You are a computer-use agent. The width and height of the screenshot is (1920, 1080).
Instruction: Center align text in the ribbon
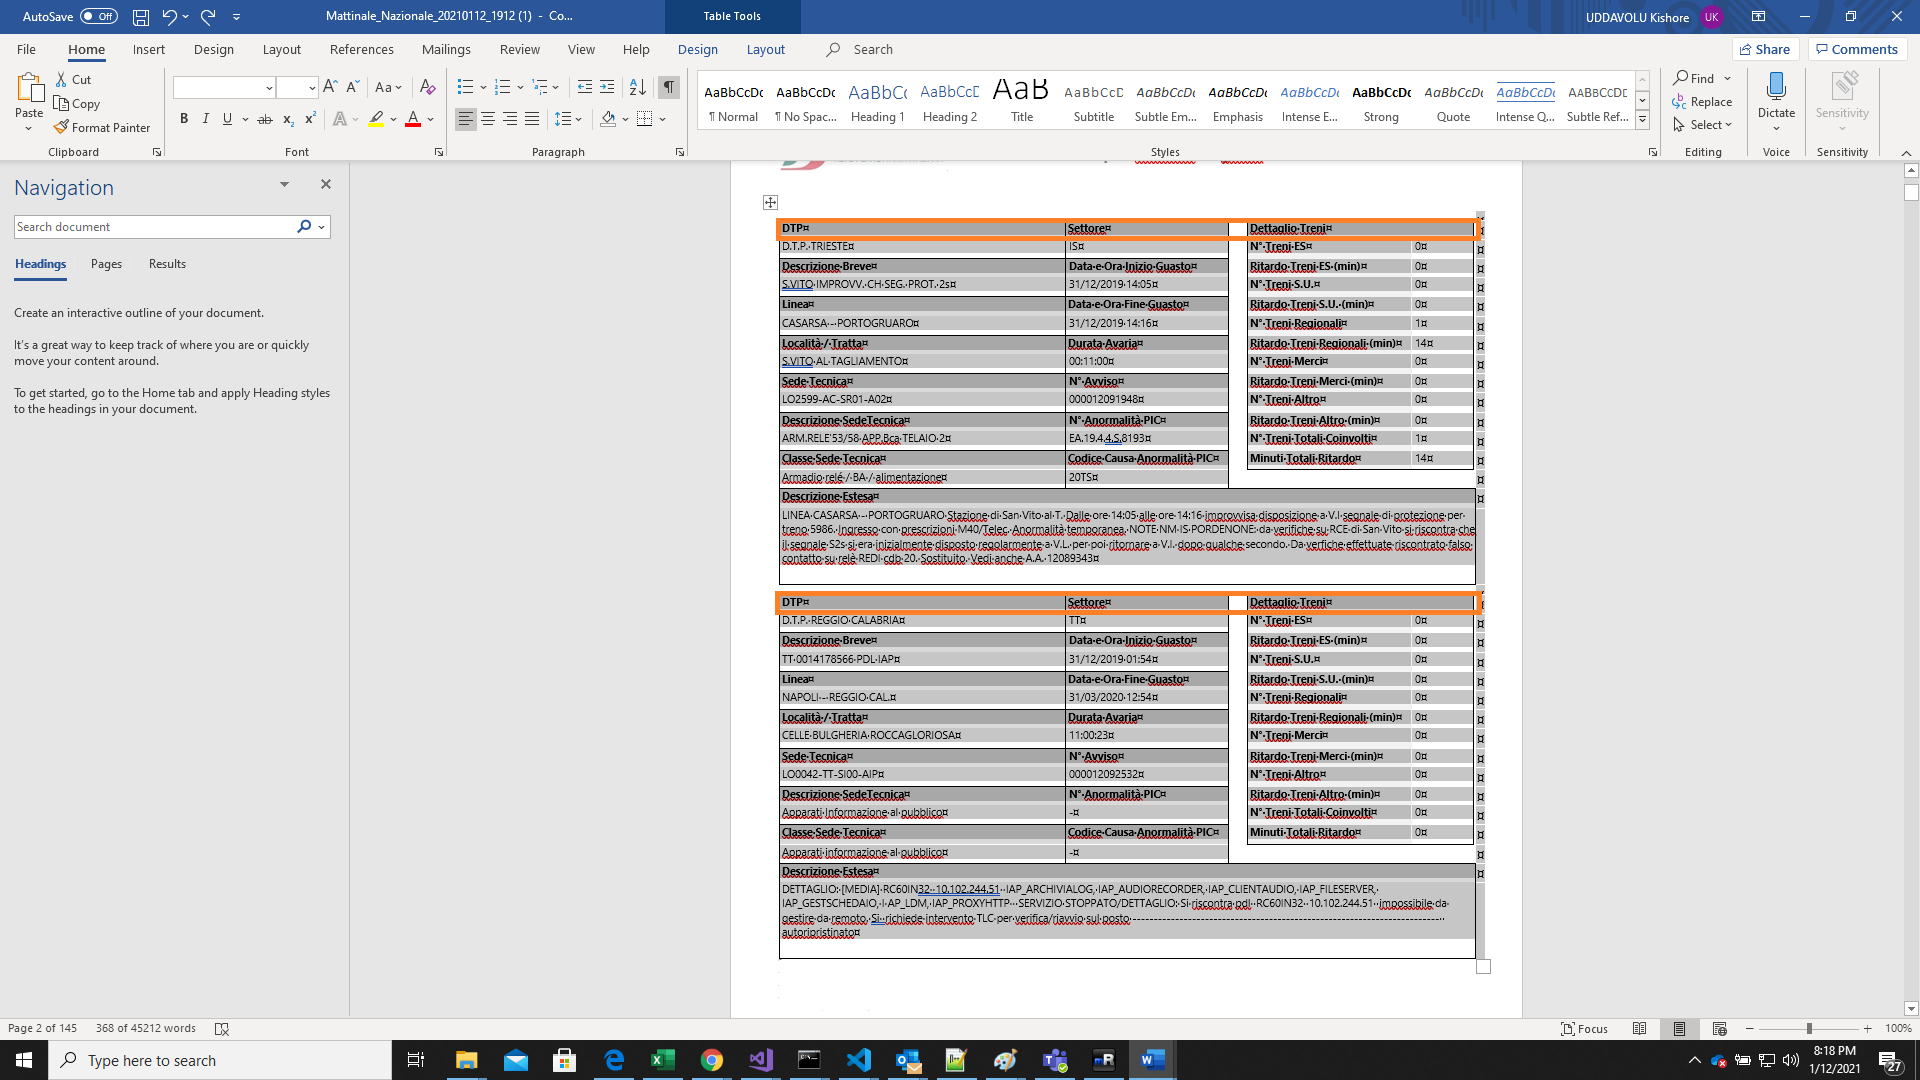click(488, 119)
